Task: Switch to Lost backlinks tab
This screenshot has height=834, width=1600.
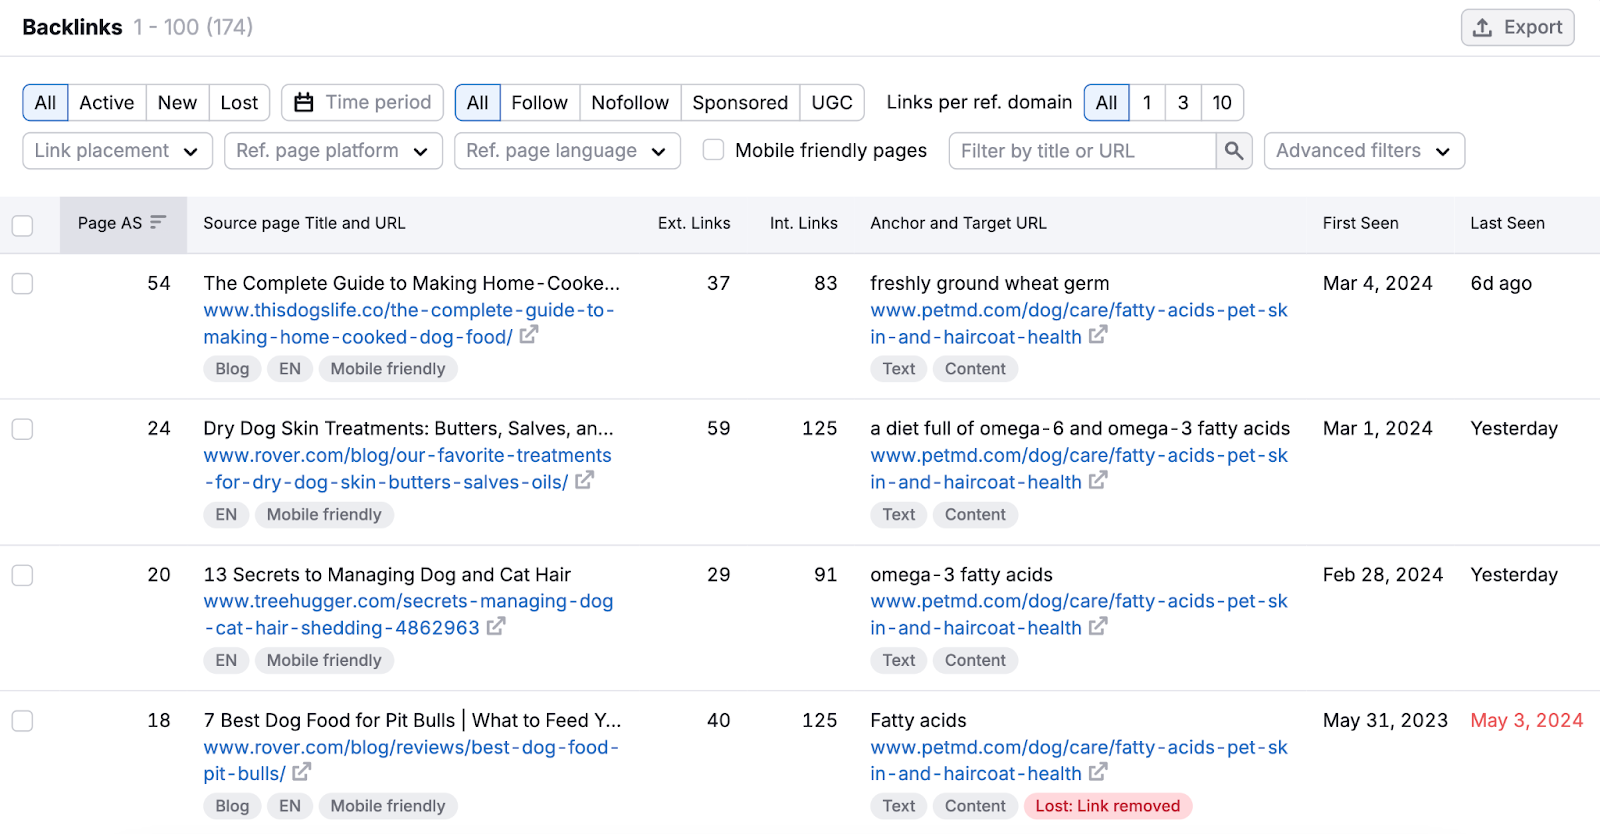Action: (239, 102)
